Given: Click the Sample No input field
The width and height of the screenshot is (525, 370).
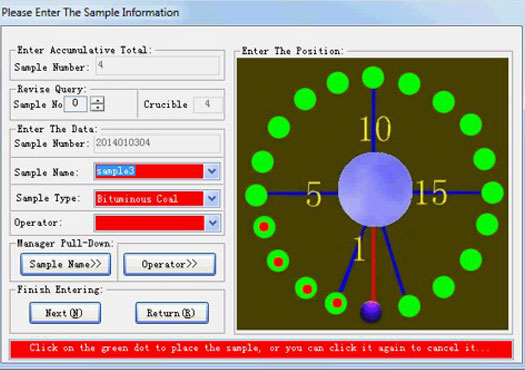Looking at the screenshot, I should (x=75, y=104).
